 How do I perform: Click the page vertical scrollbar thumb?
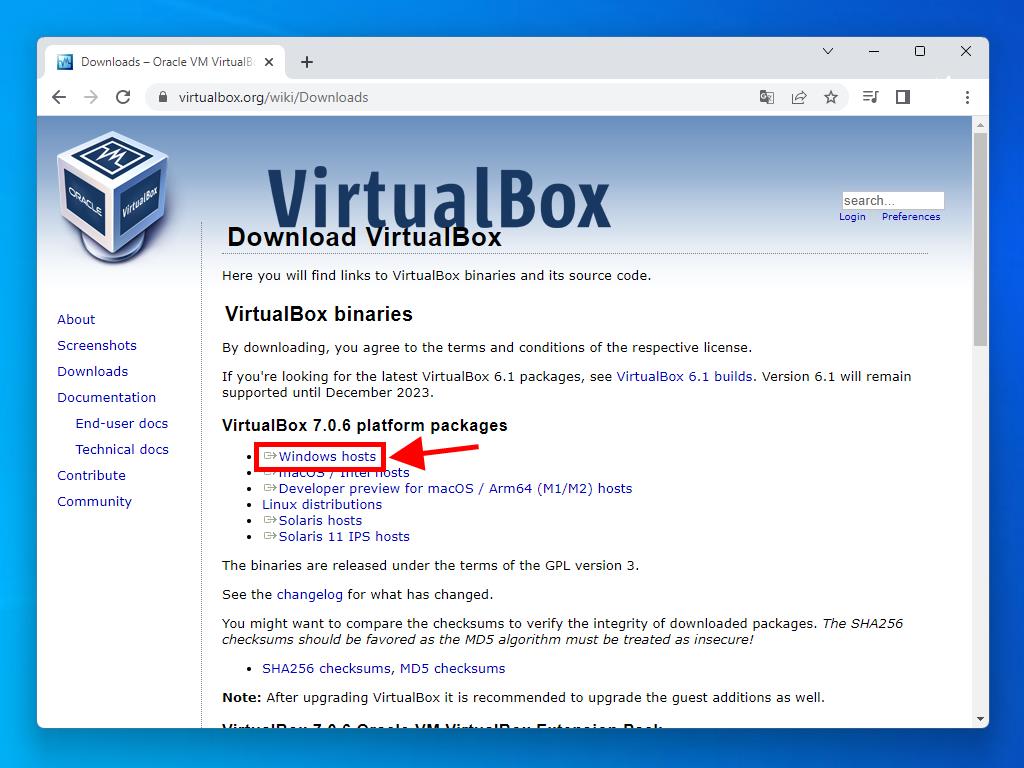(980, 240)
